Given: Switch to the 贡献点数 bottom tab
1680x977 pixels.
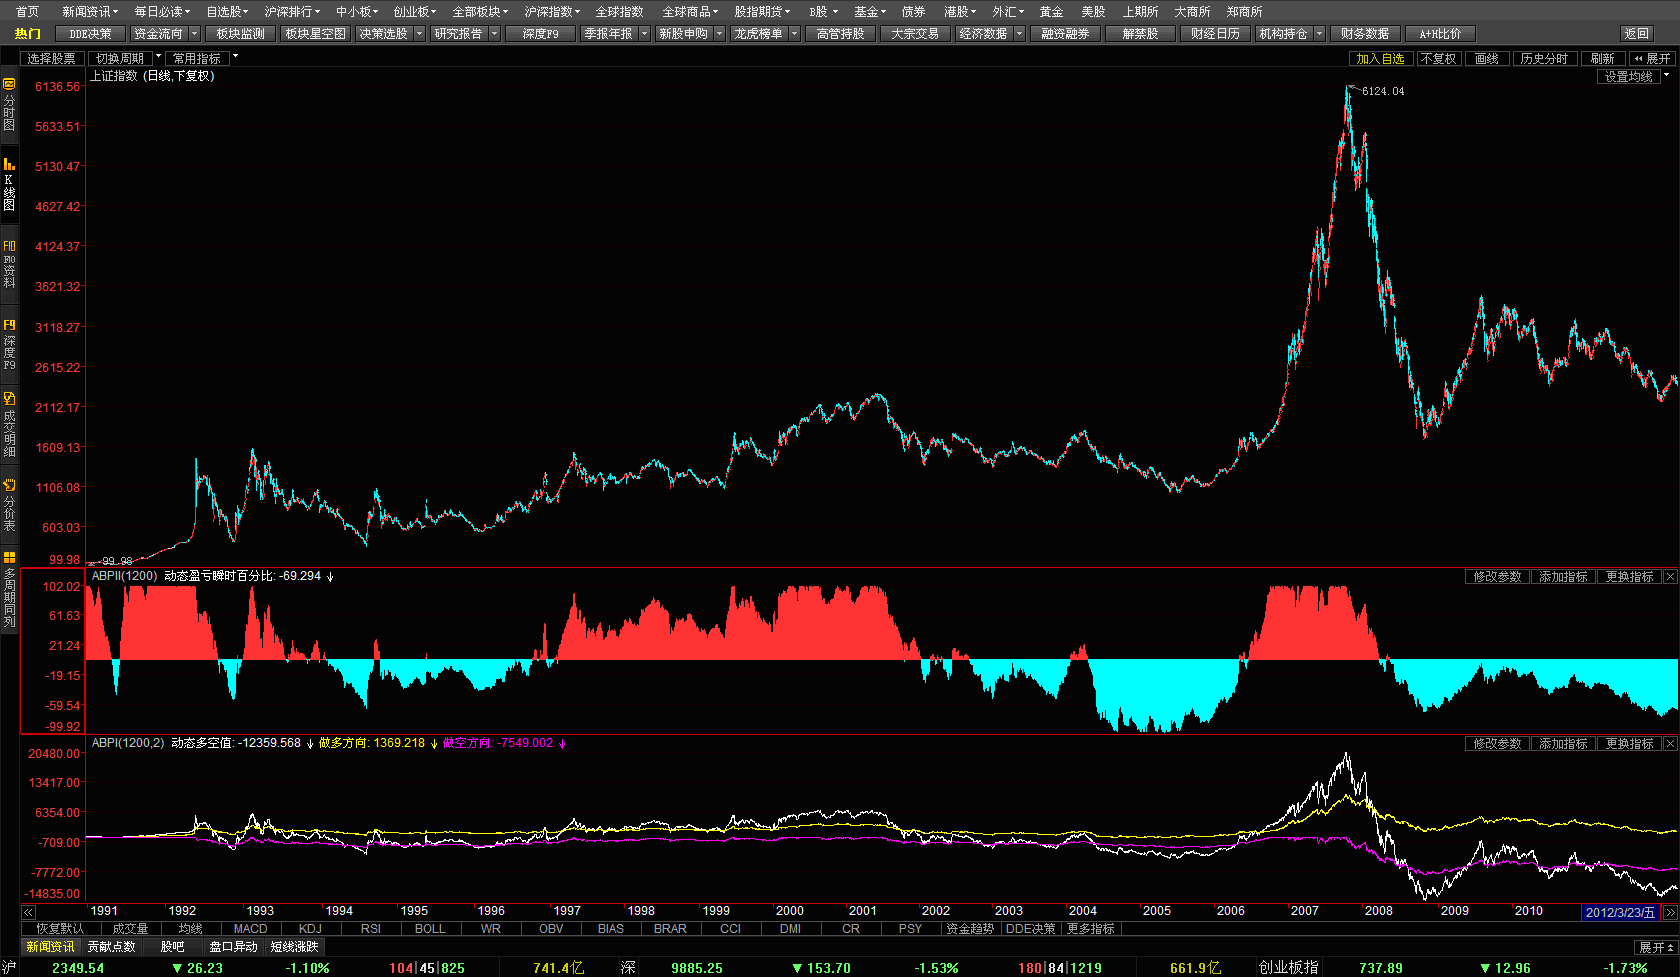Looking at the screenshot, I should (x=111, y=947).
